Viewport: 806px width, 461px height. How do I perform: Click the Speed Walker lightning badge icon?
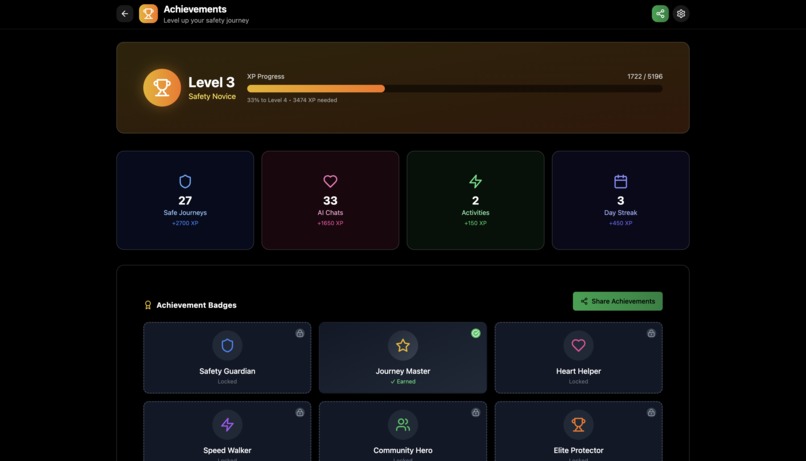(227, 425)
